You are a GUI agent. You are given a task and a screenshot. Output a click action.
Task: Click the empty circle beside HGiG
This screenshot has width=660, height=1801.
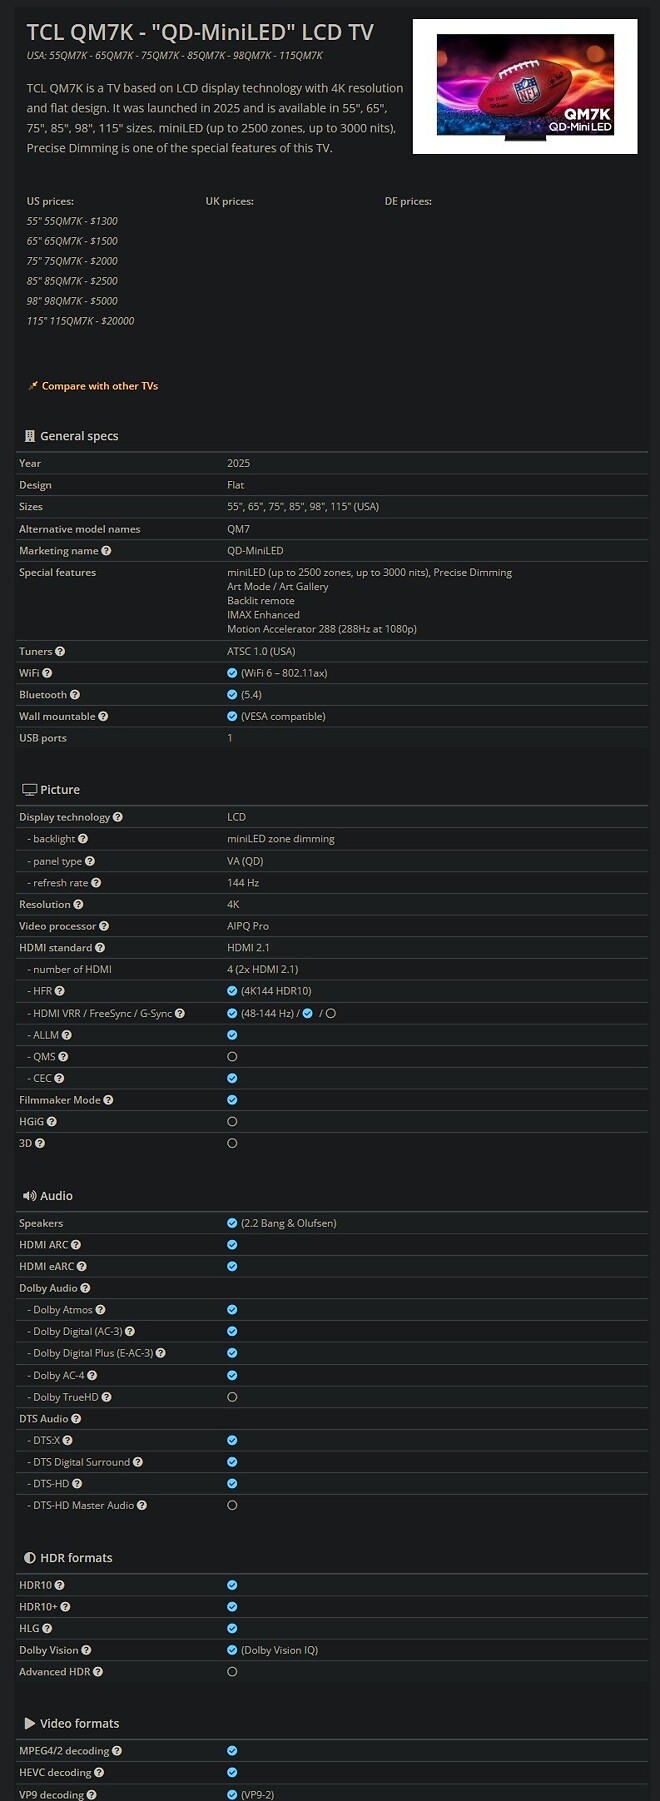coord(231,1121)
